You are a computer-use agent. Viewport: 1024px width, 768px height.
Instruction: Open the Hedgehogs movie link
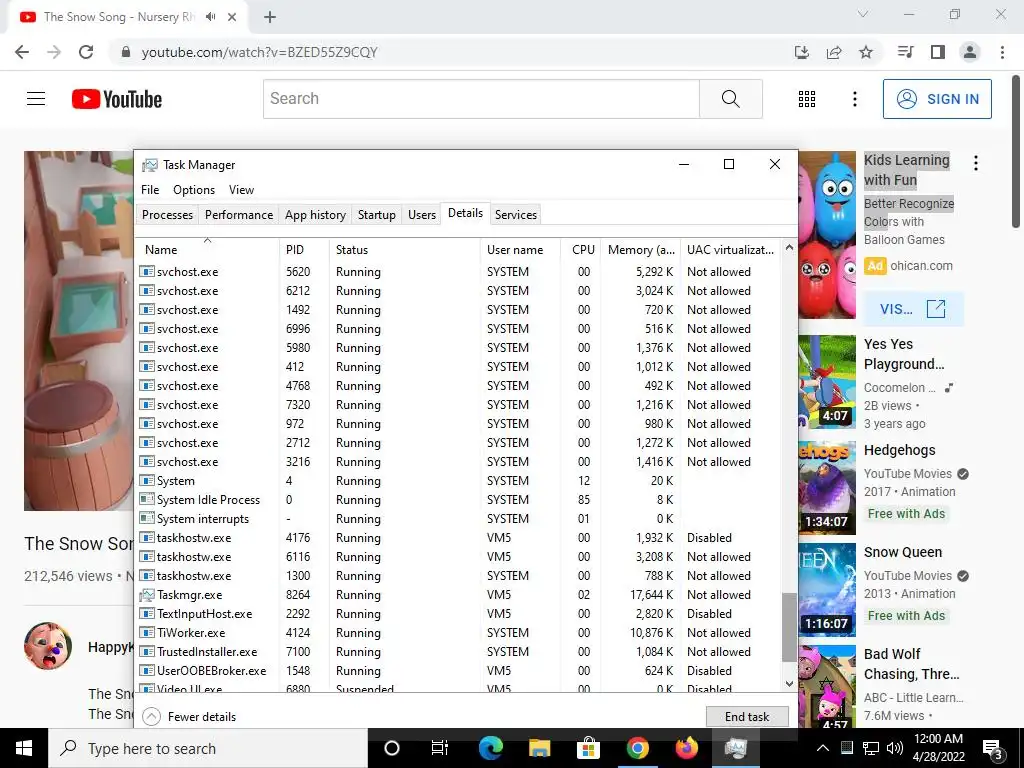[899, 450]
